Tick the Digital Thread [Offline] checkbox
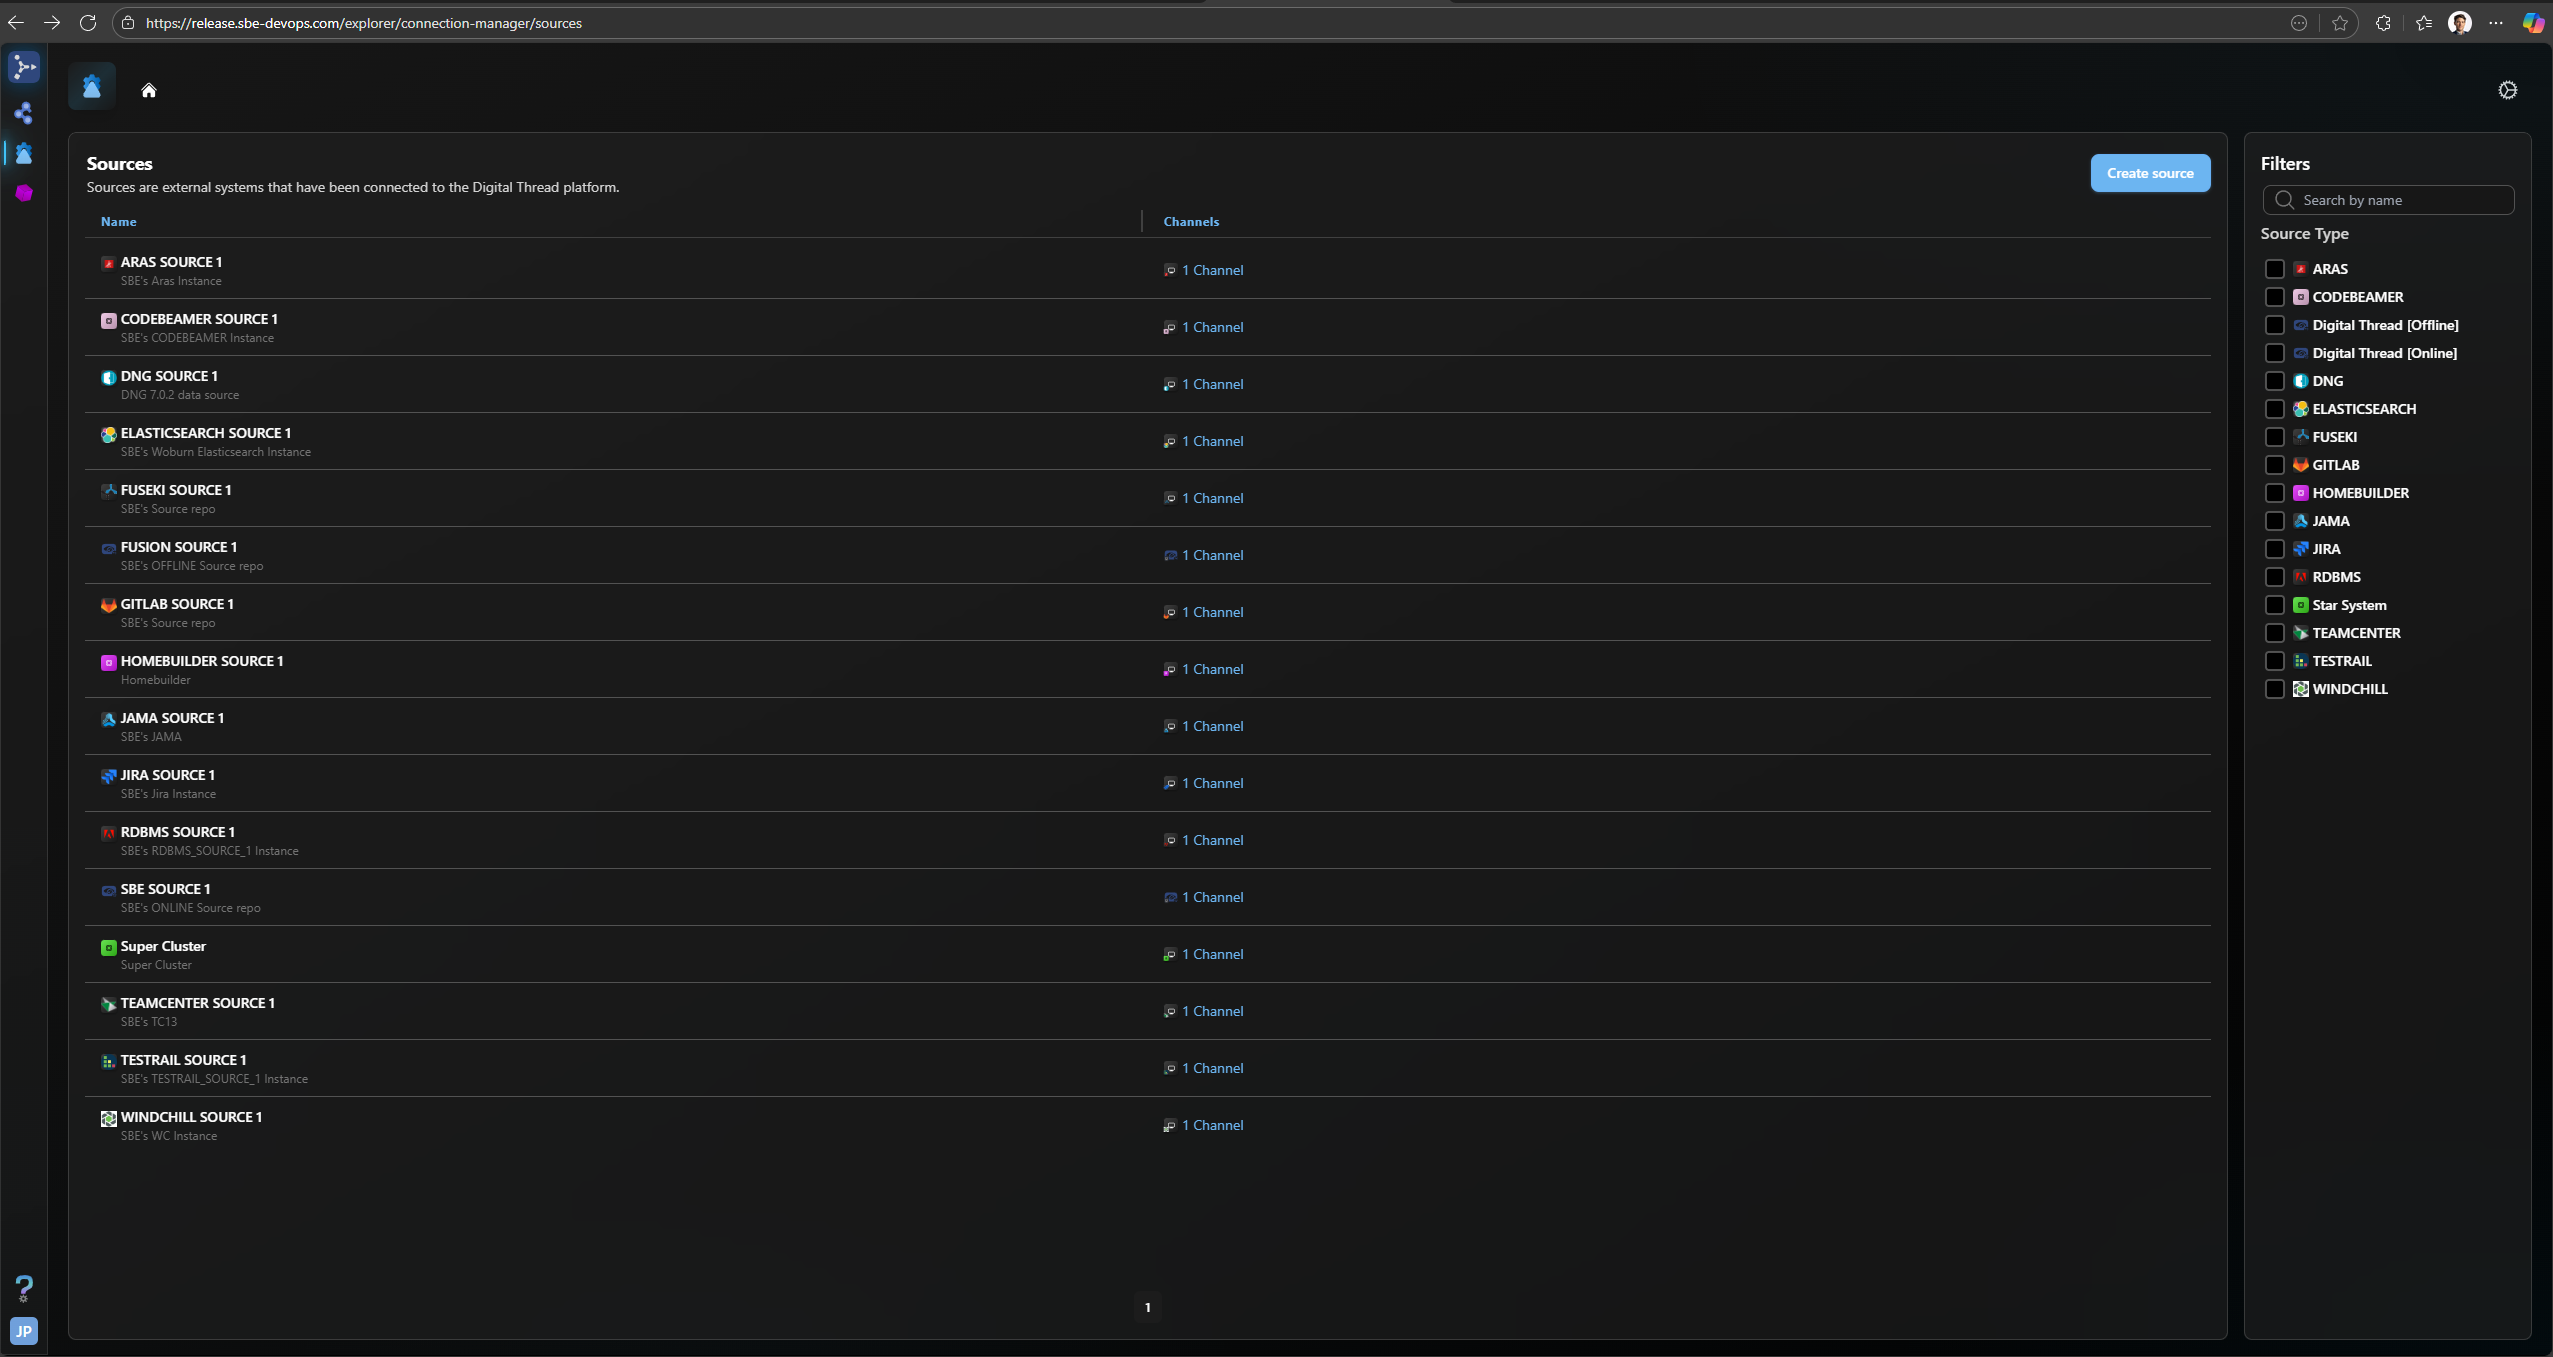Image resolution: width=2553 pixels, height=1357 pixels. tap(2274, 325)
